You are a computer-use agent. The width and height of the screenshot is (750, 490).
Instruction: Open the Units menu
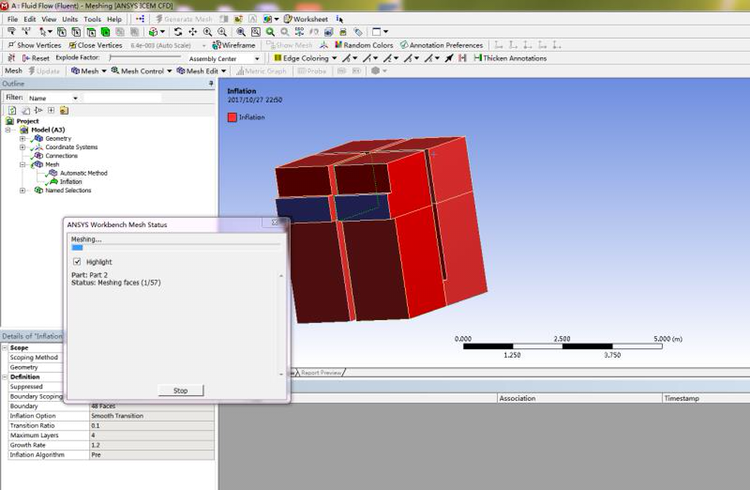(69, 19)
